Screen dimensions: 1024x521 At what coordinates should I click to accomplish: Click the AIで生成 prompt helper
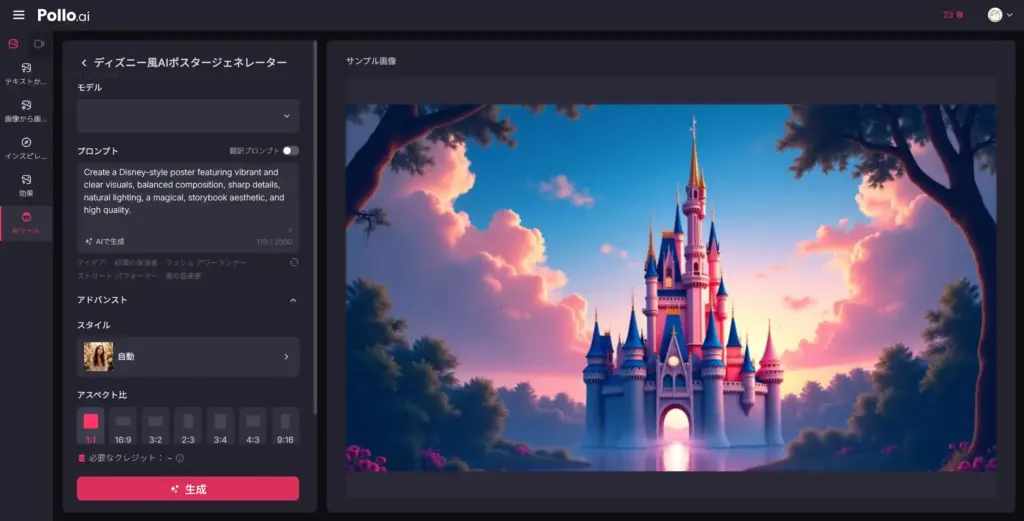coord(104,242)
